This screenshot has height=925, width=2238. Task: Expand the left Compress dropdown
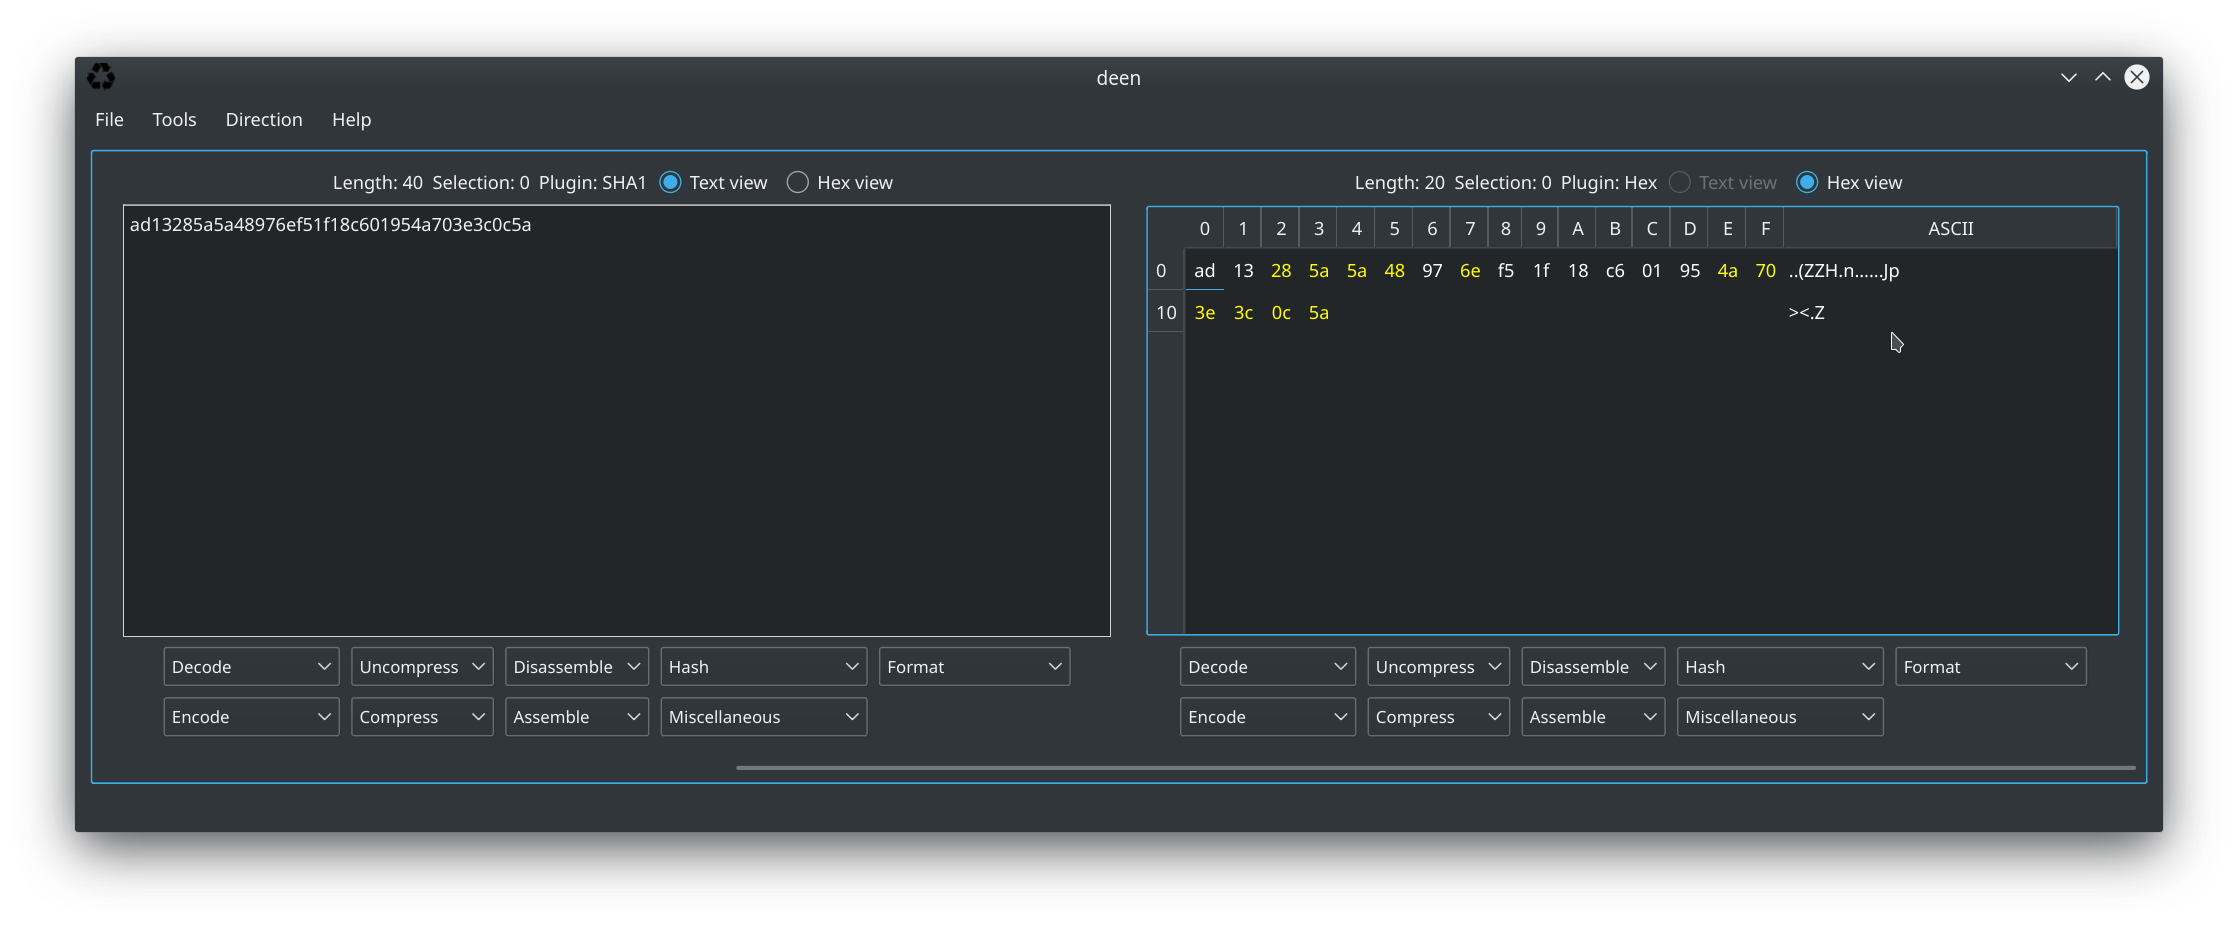point(421,717)
